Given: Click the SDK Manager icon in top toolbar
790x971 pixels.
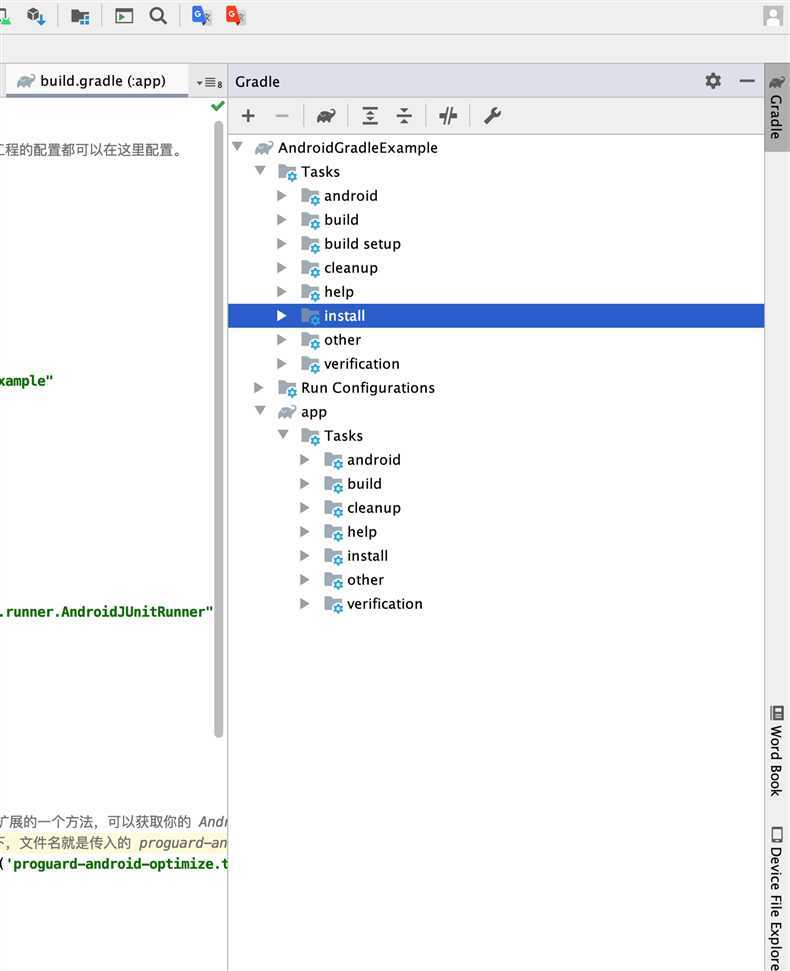Looking at the screenshot, I should (36, 16).
